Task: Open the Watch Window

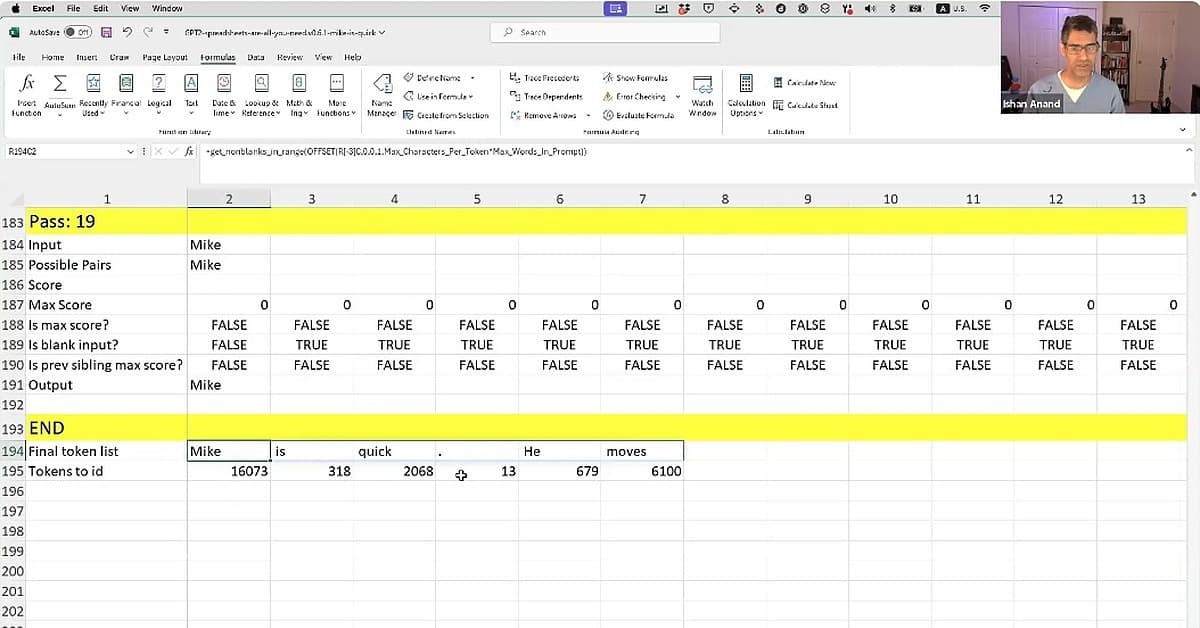Action: (x=703, y=92)
